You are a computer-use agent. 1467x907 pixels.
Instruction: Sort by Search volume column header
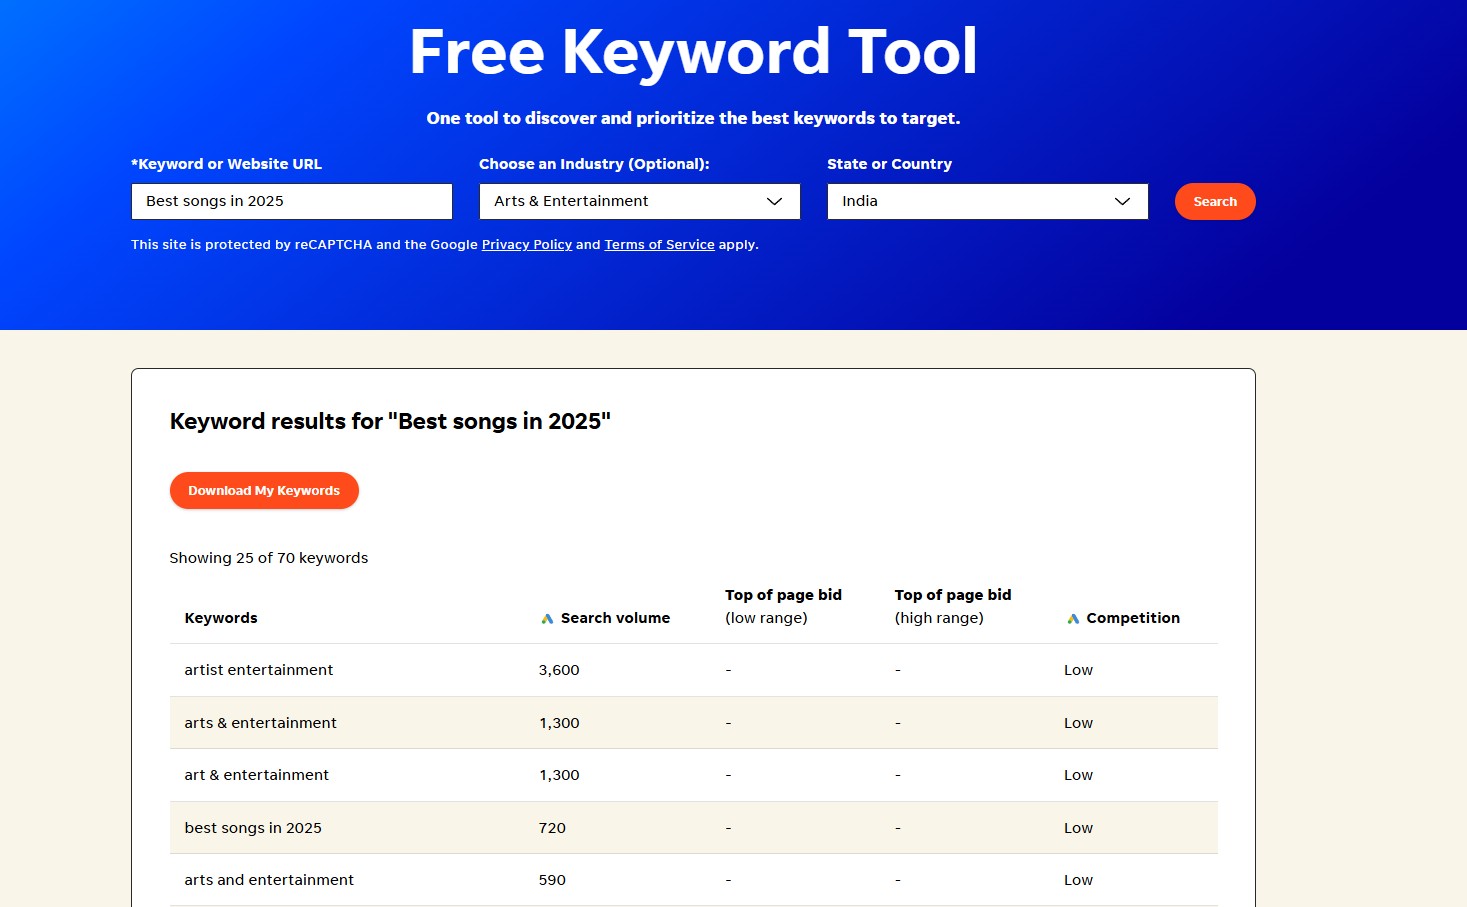click(x=615, y=618)
